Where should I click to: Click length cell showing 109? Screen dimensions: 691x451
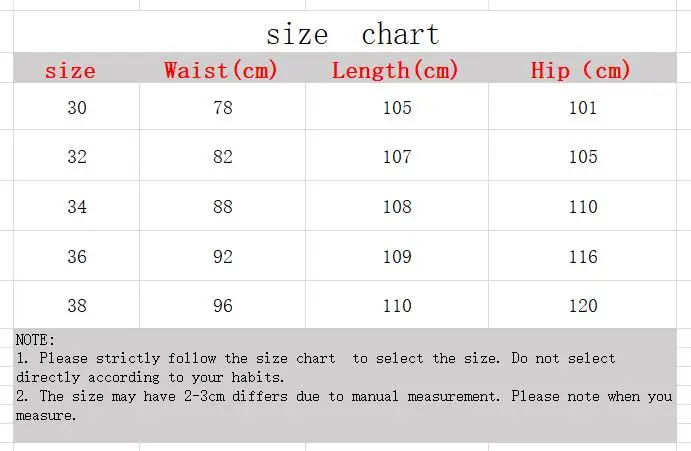[397, 256]
